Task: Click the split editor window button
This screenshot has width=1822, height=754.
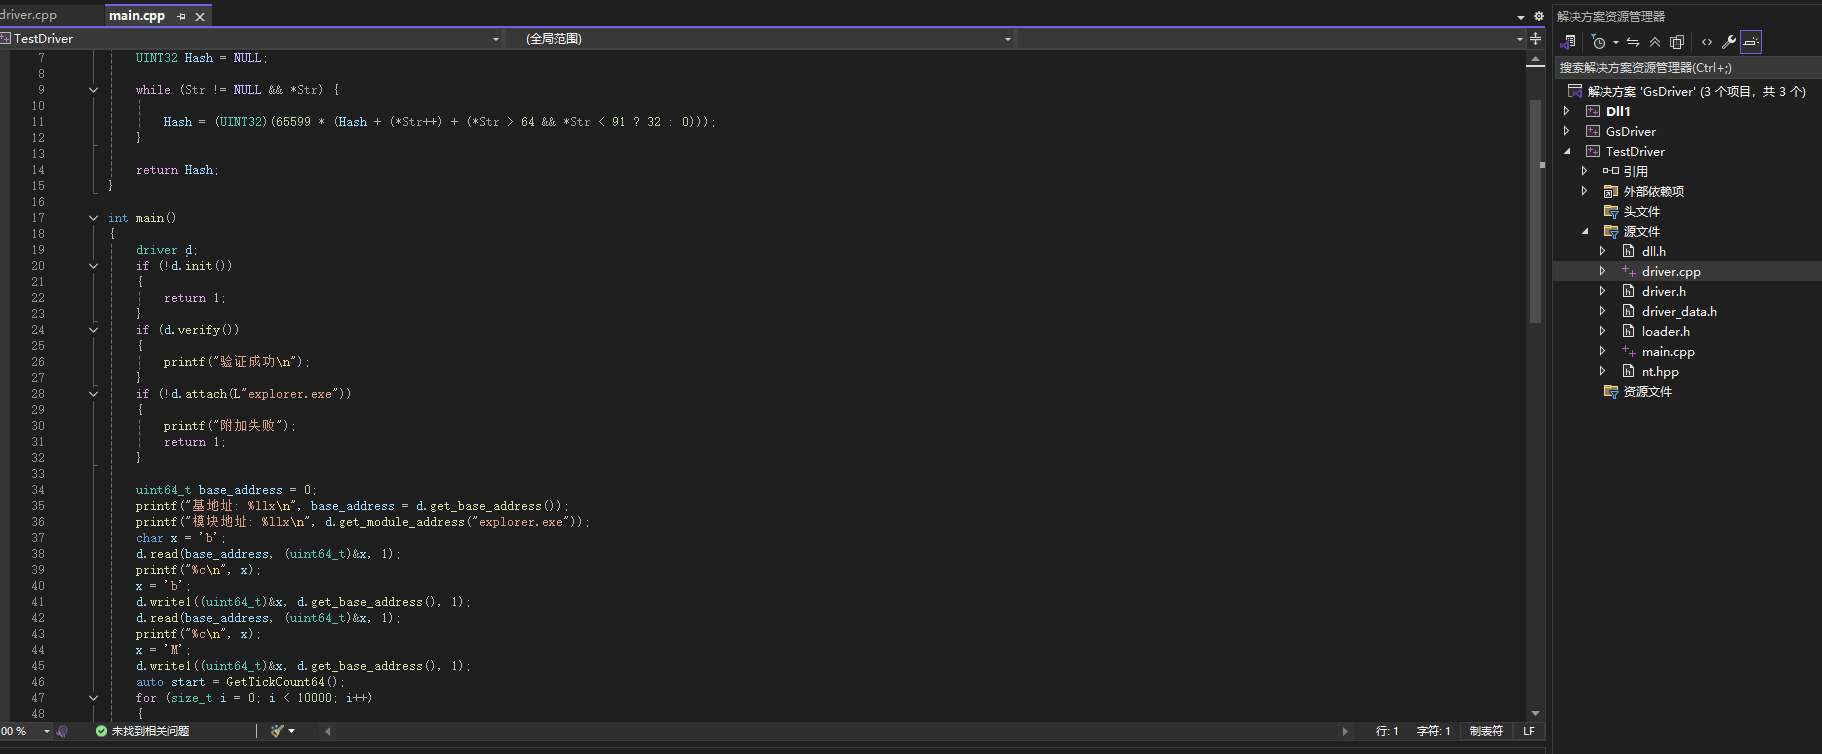Action: pyautogui.click(x=1536, y=38)
